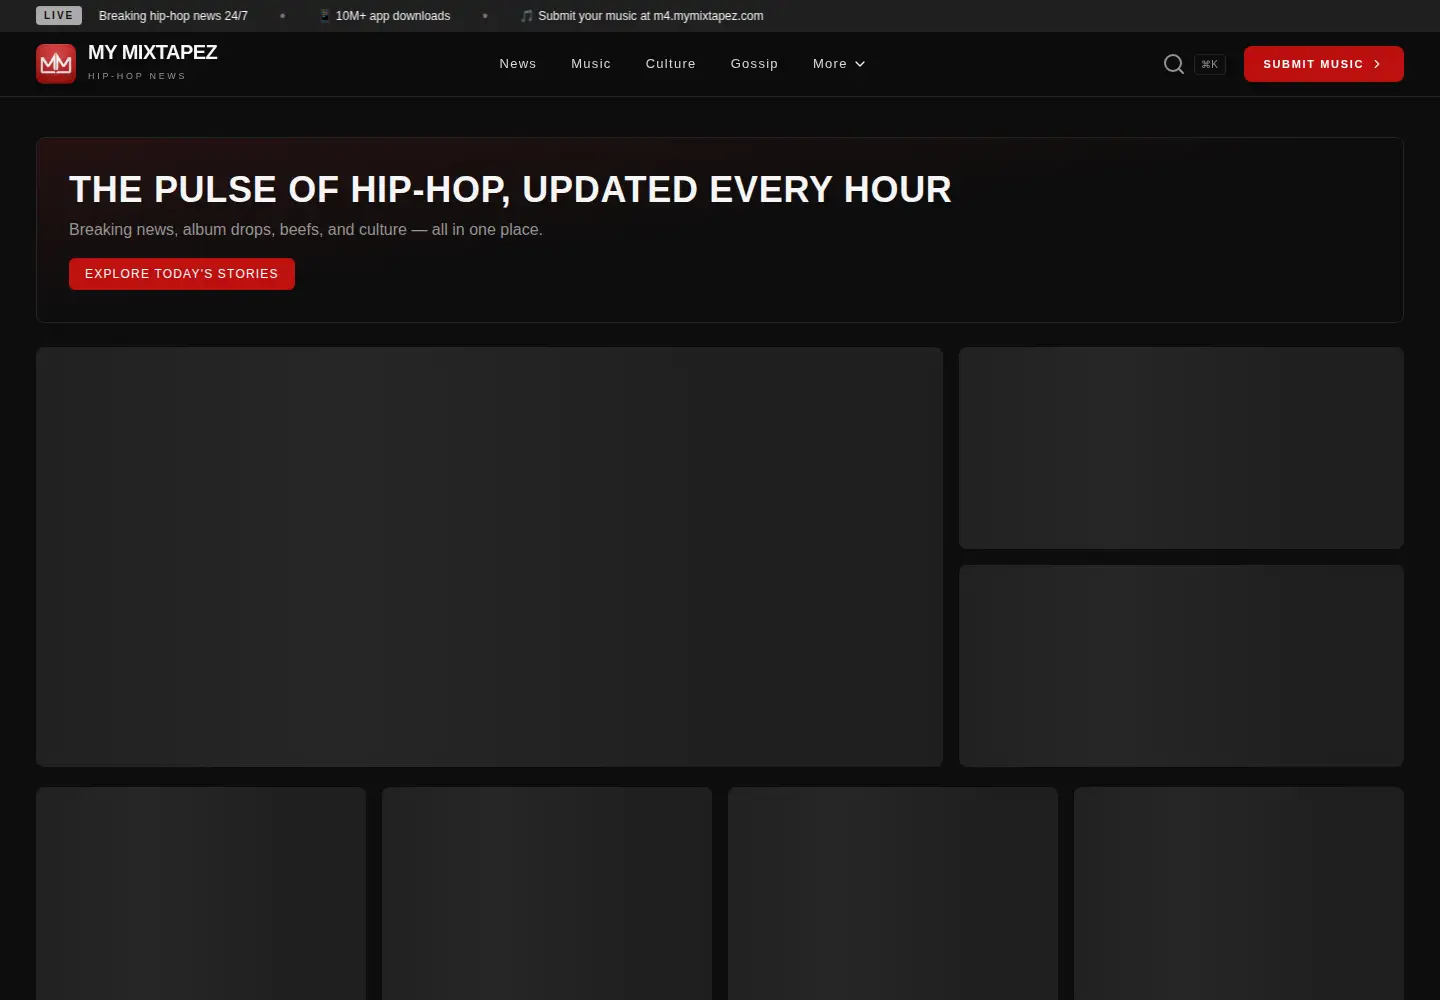Click the Submit Music button

coord(1324,64)
